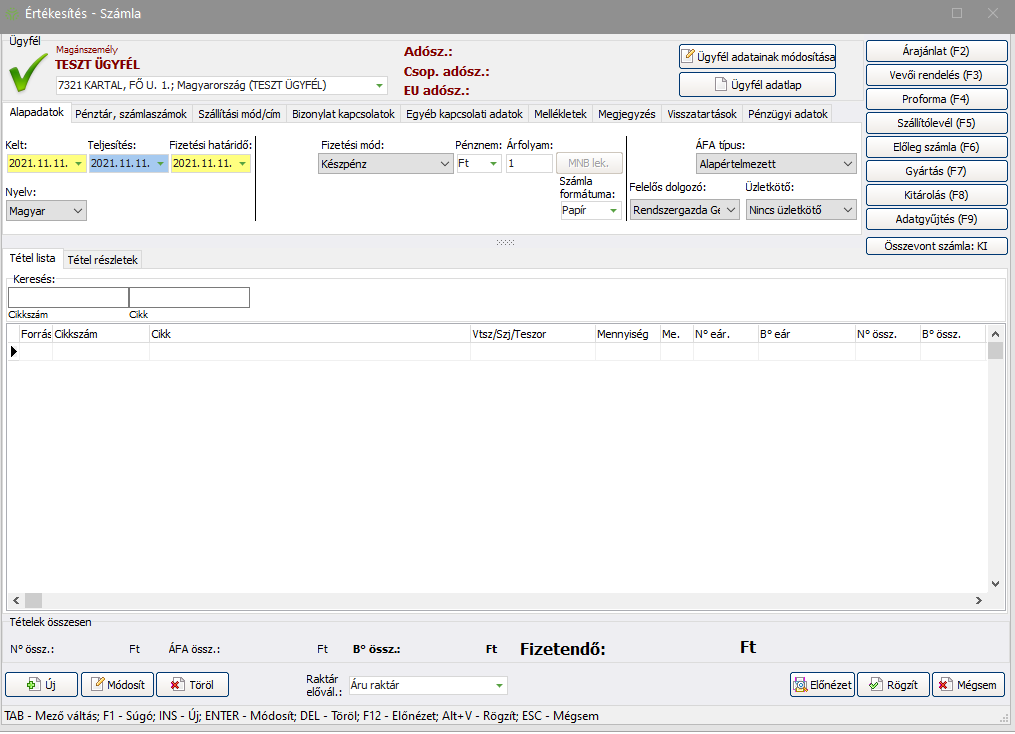Click the Előleg számla (F6) button
The width and height of the screenshot is (1015, 734).
point(936,147)
